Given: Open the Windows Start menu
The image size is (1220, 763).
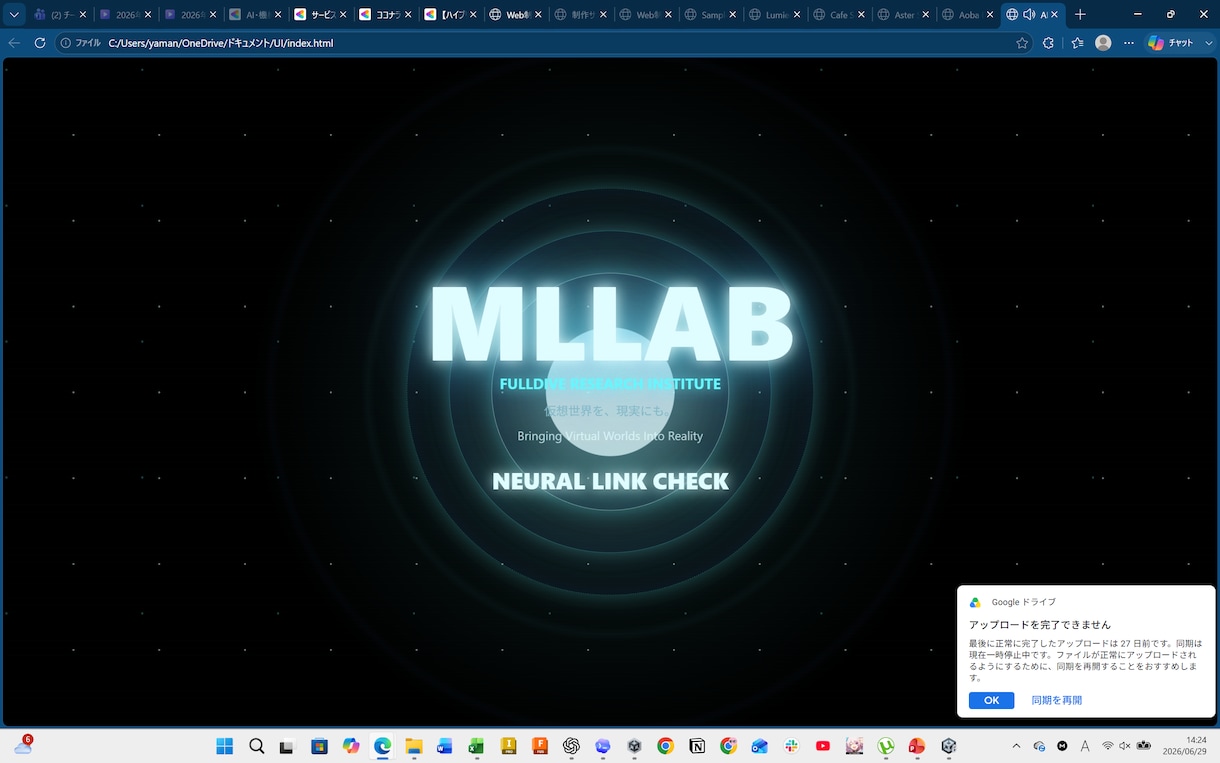Looking at the screenshot, I should pos(225,746).
